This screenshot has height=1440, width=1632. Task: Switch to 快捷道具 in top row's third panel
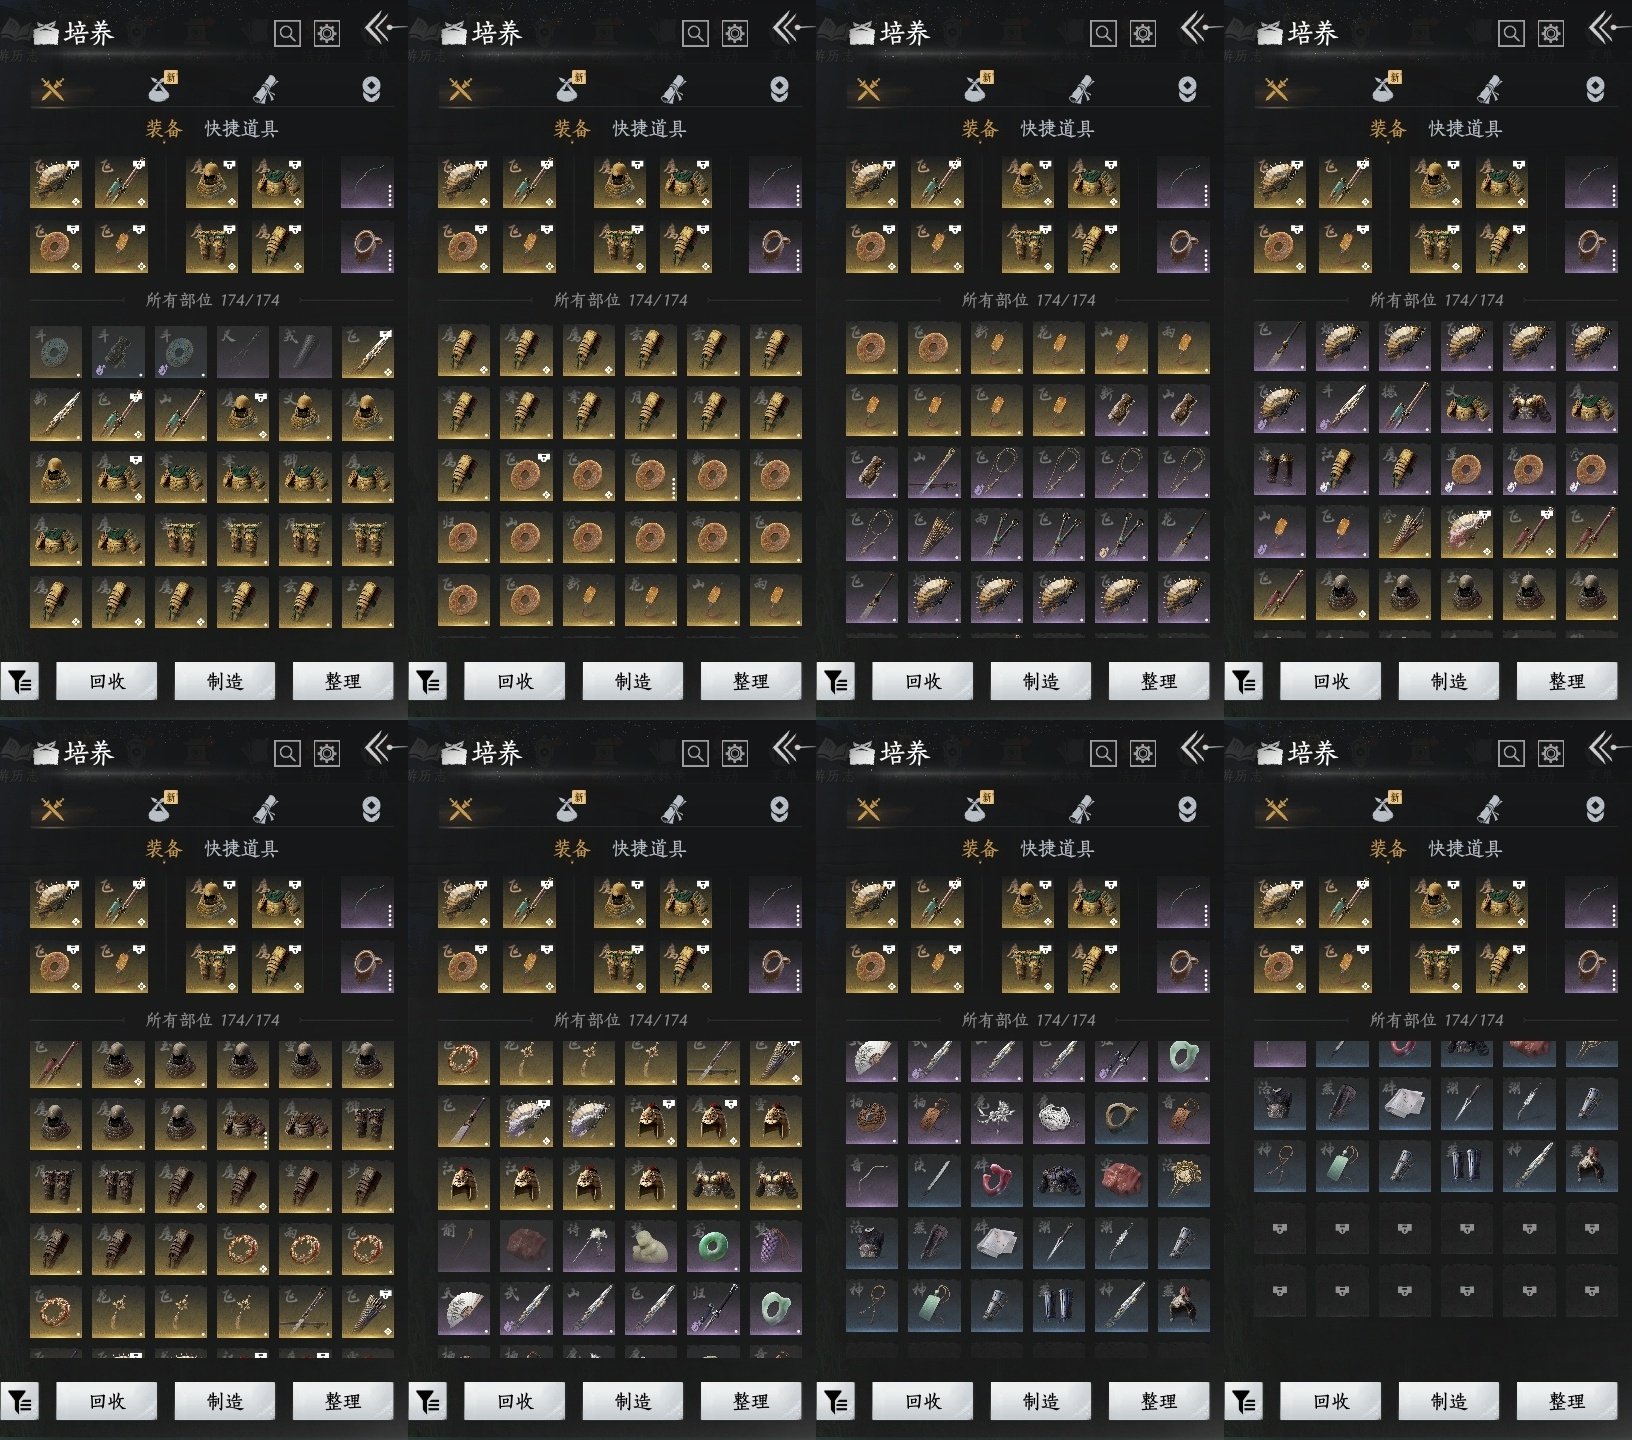click(1057, 128)
